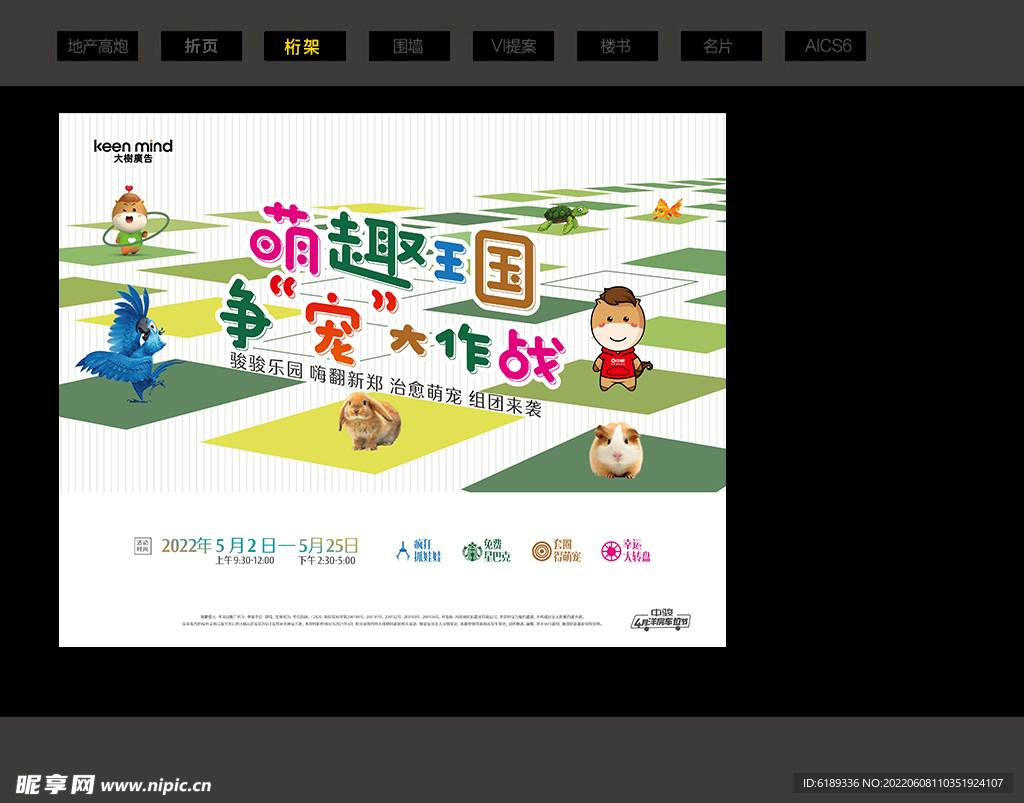Click the blue claw machine icon

[402, 551]
